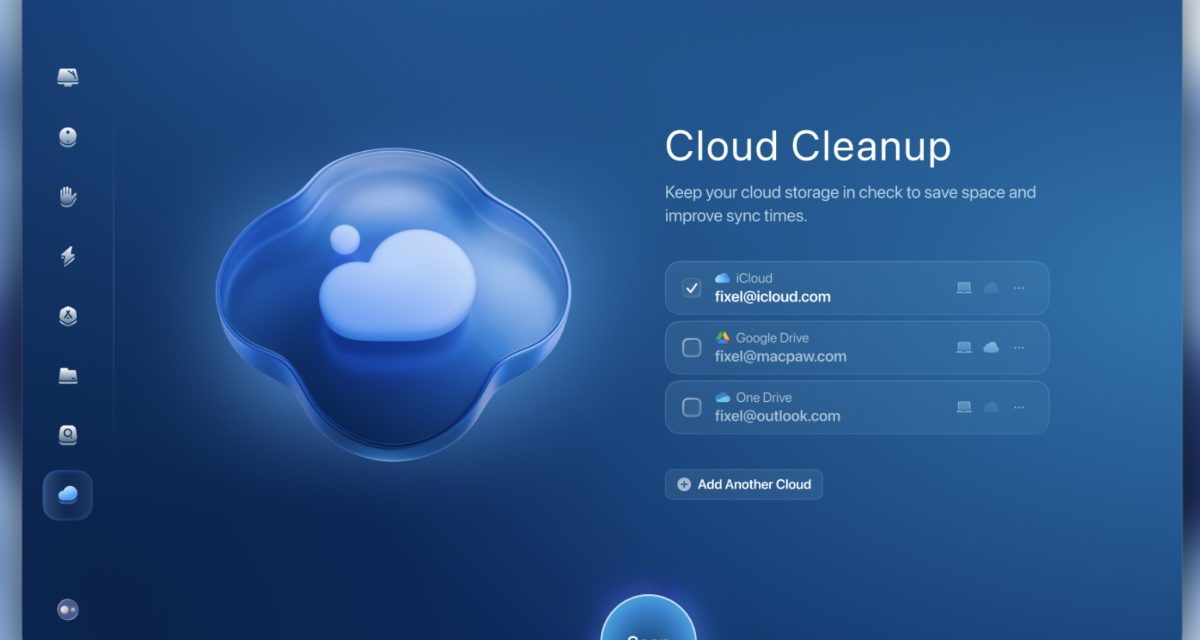The width and height of the screenshot is (1200, 640).
Task: Uncheck the iCloud account checkbox
Action: coord(692,288)
